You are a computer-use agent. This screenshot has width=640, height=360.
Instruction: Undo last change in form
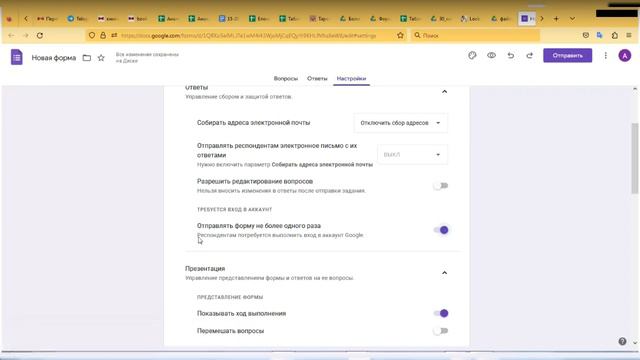[x=511, y=56]
